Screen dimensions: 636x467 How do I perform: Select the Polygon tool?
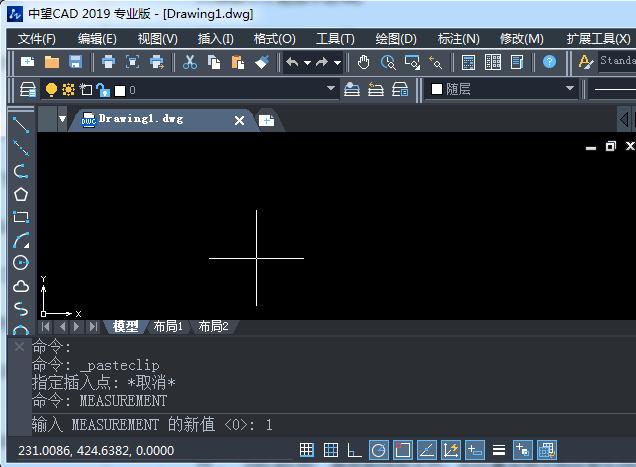(x=21, y=194)
